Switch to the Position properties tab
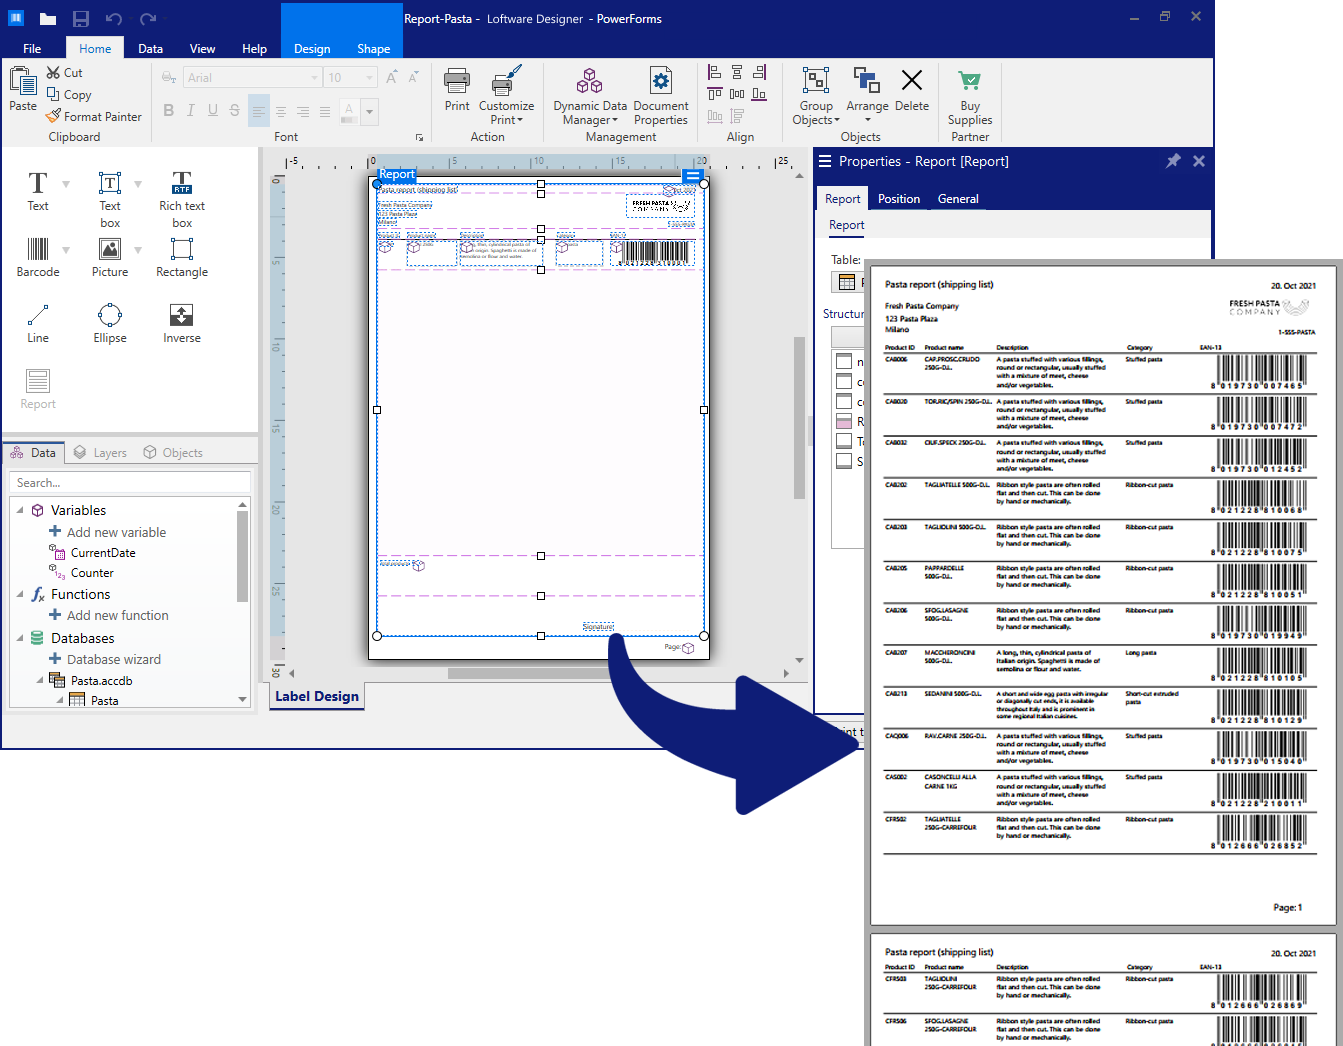This screenshot has height=1046, width=1343. pos(898,199)
